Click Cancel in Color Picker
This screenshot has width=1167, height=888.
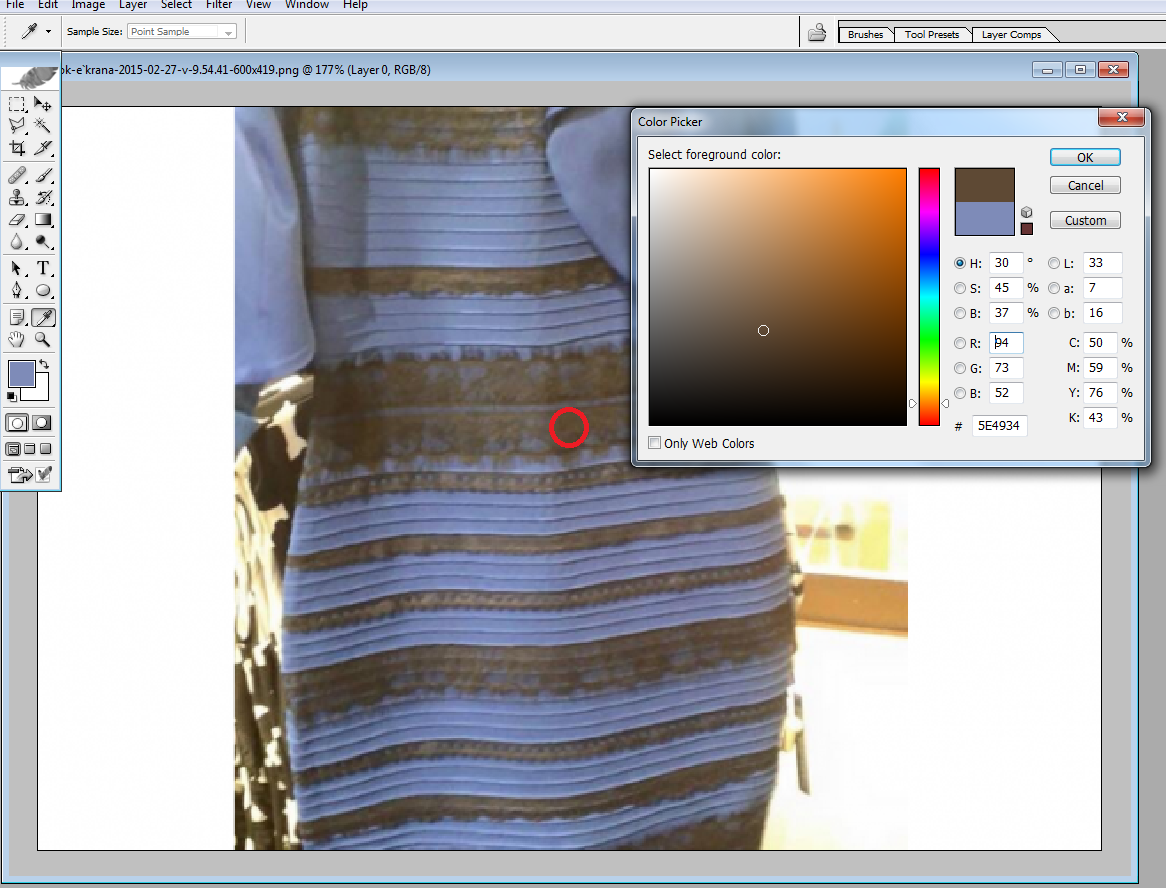click(x=1085, y=185)
